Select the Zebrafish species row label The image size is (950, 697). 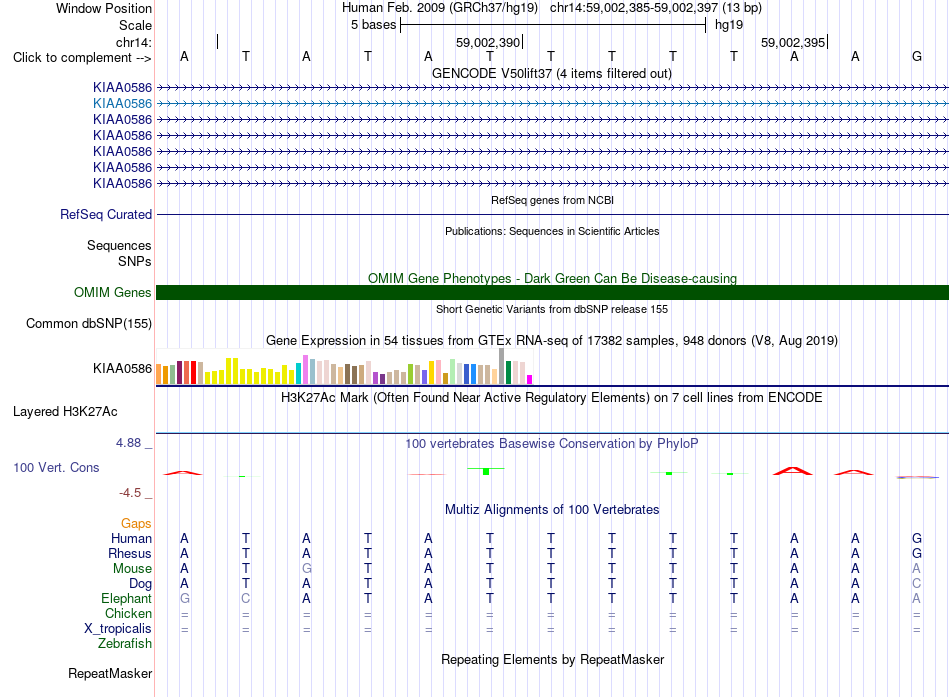tap(125, 644)
